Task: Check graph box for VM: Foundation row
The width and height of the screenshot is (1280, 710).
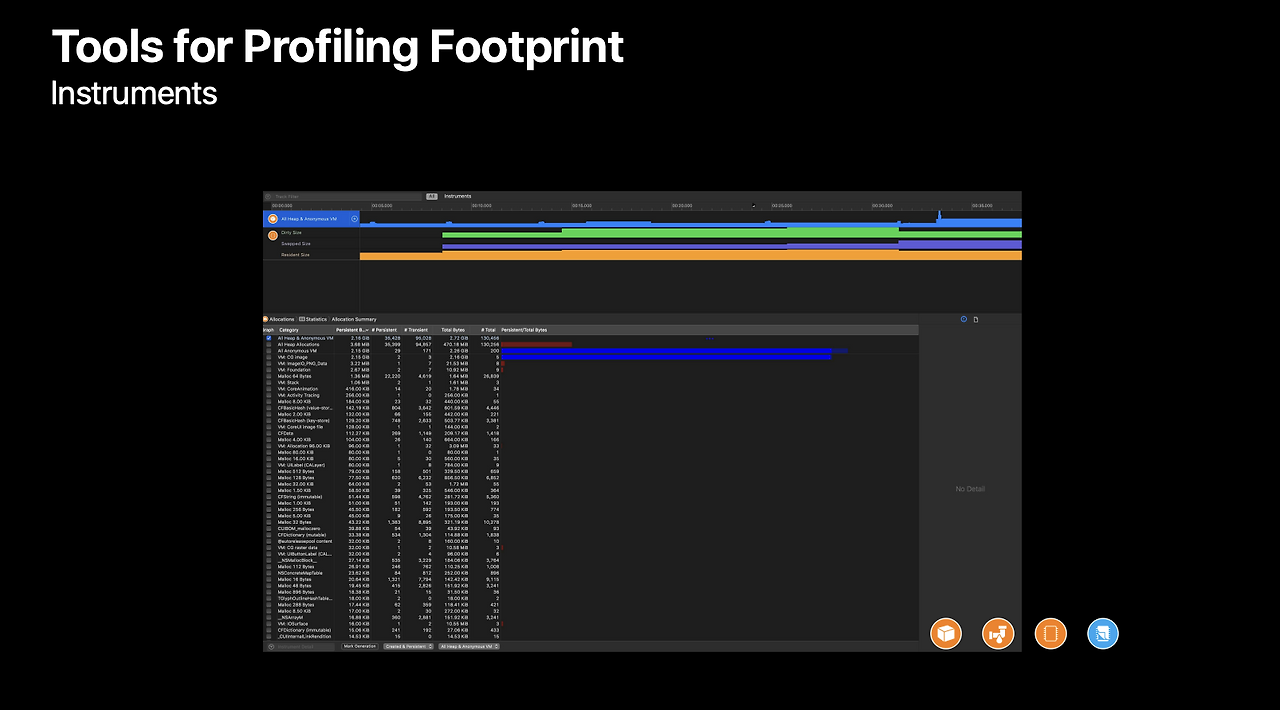Action: [x=269, y=370]
